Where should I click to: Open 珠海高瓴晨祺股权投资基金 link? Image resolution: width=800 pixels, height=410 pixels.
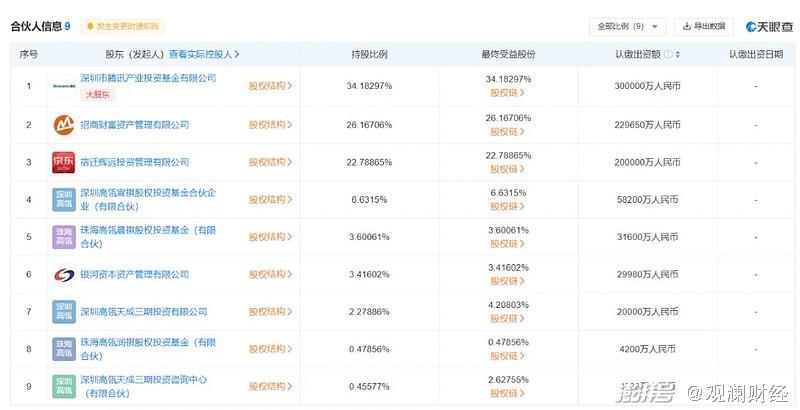pos(148,237)
